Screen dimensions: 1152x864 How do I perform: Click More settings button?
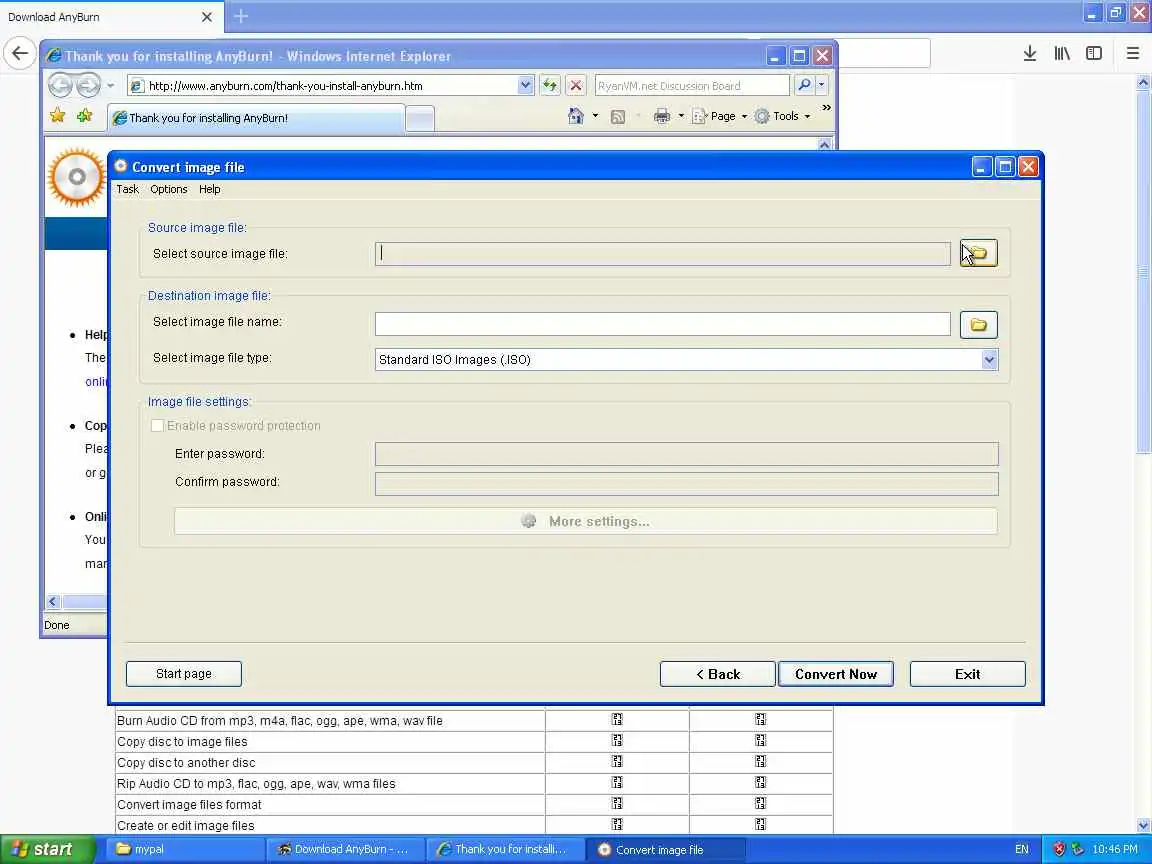(x=586, y=521)
